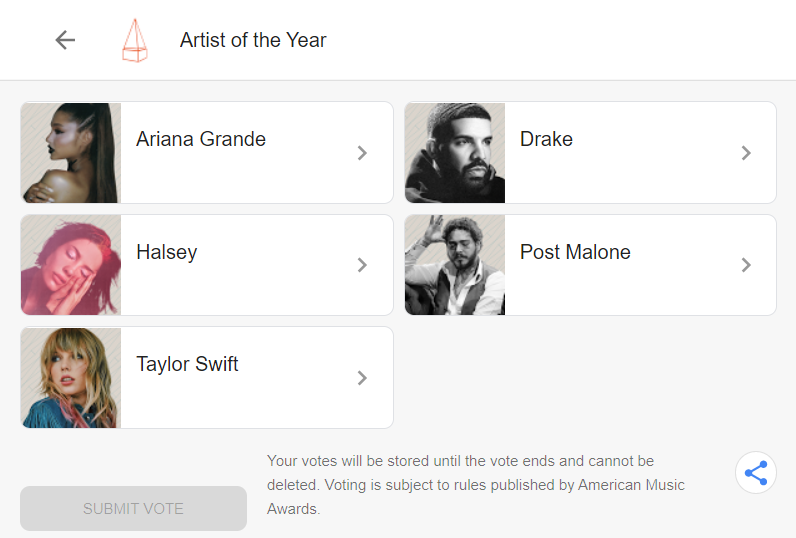Vote for the Ariana Grande name label

pos(201,139)
